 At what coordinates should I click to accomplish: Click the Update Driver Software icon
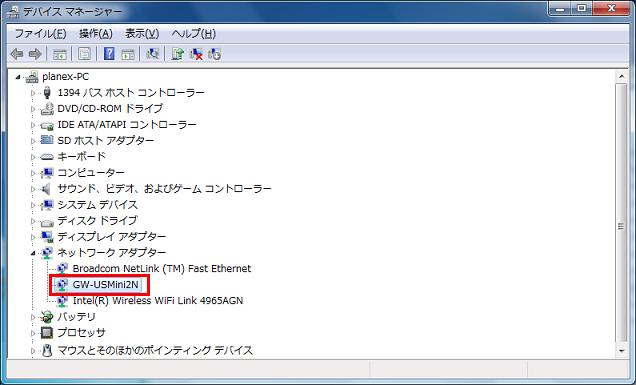point(178,54)
